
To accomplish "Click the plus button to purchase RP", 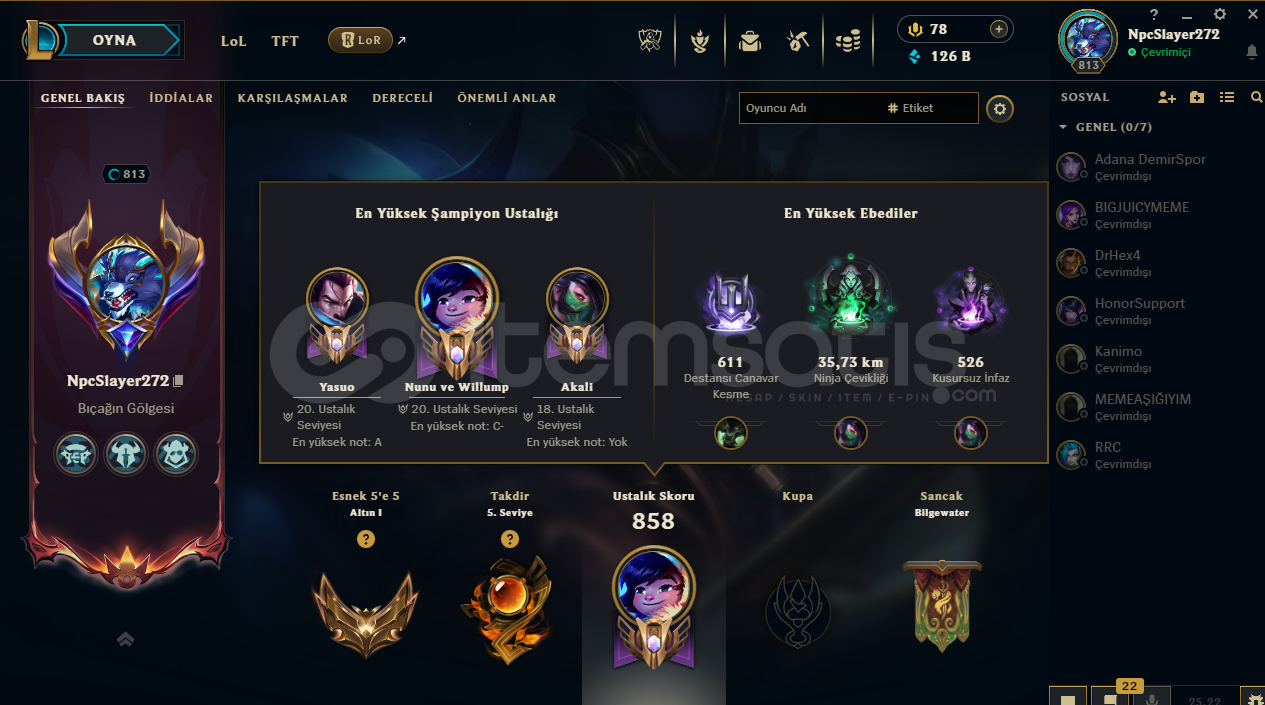I will click(998, 29).
